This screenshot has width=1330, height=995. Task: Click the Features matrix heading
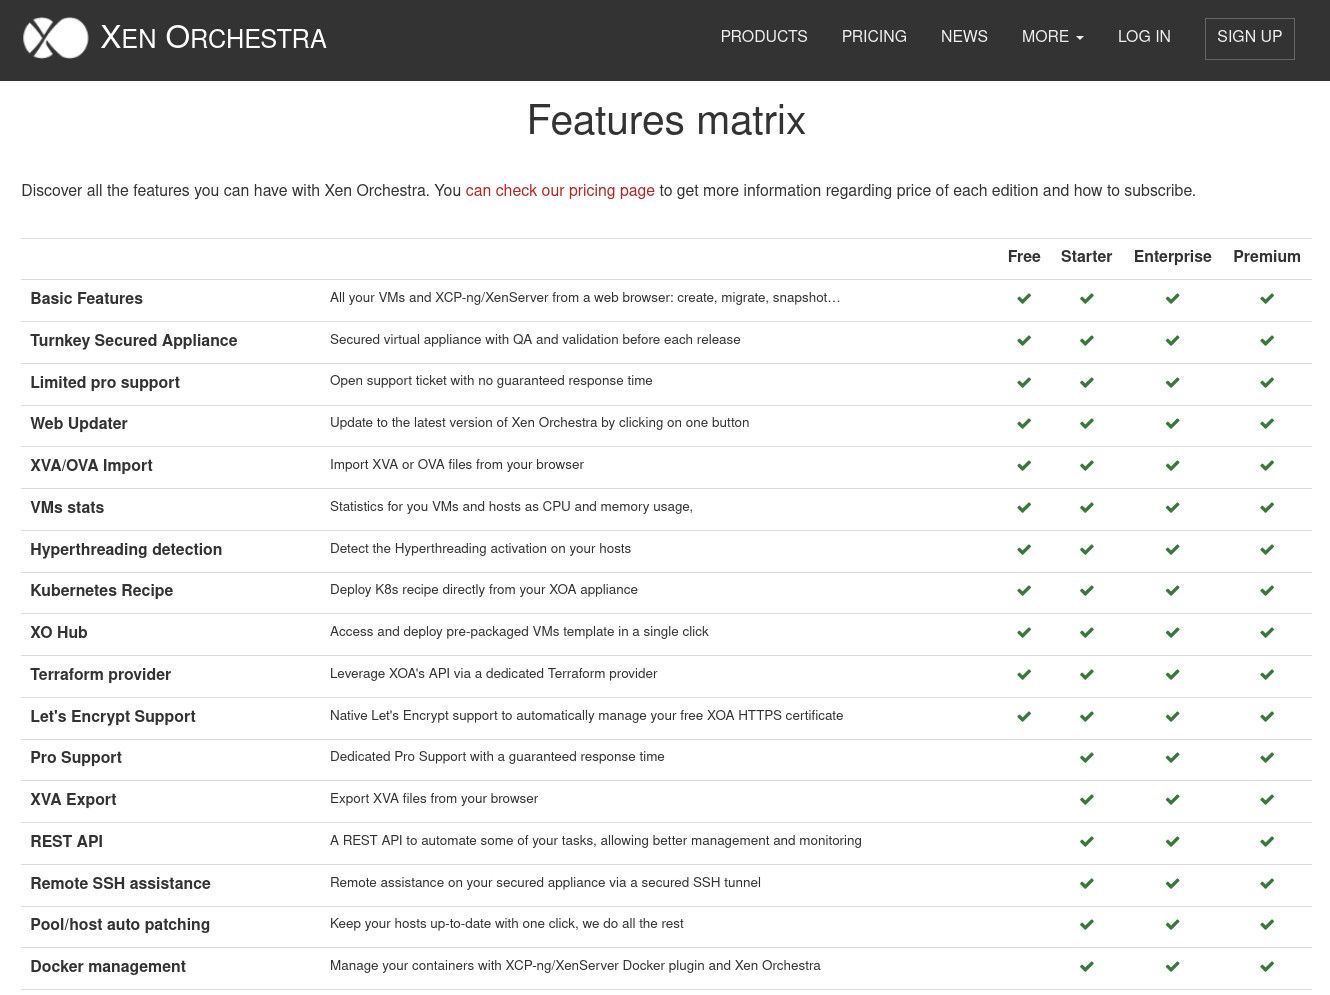[666, 121]
